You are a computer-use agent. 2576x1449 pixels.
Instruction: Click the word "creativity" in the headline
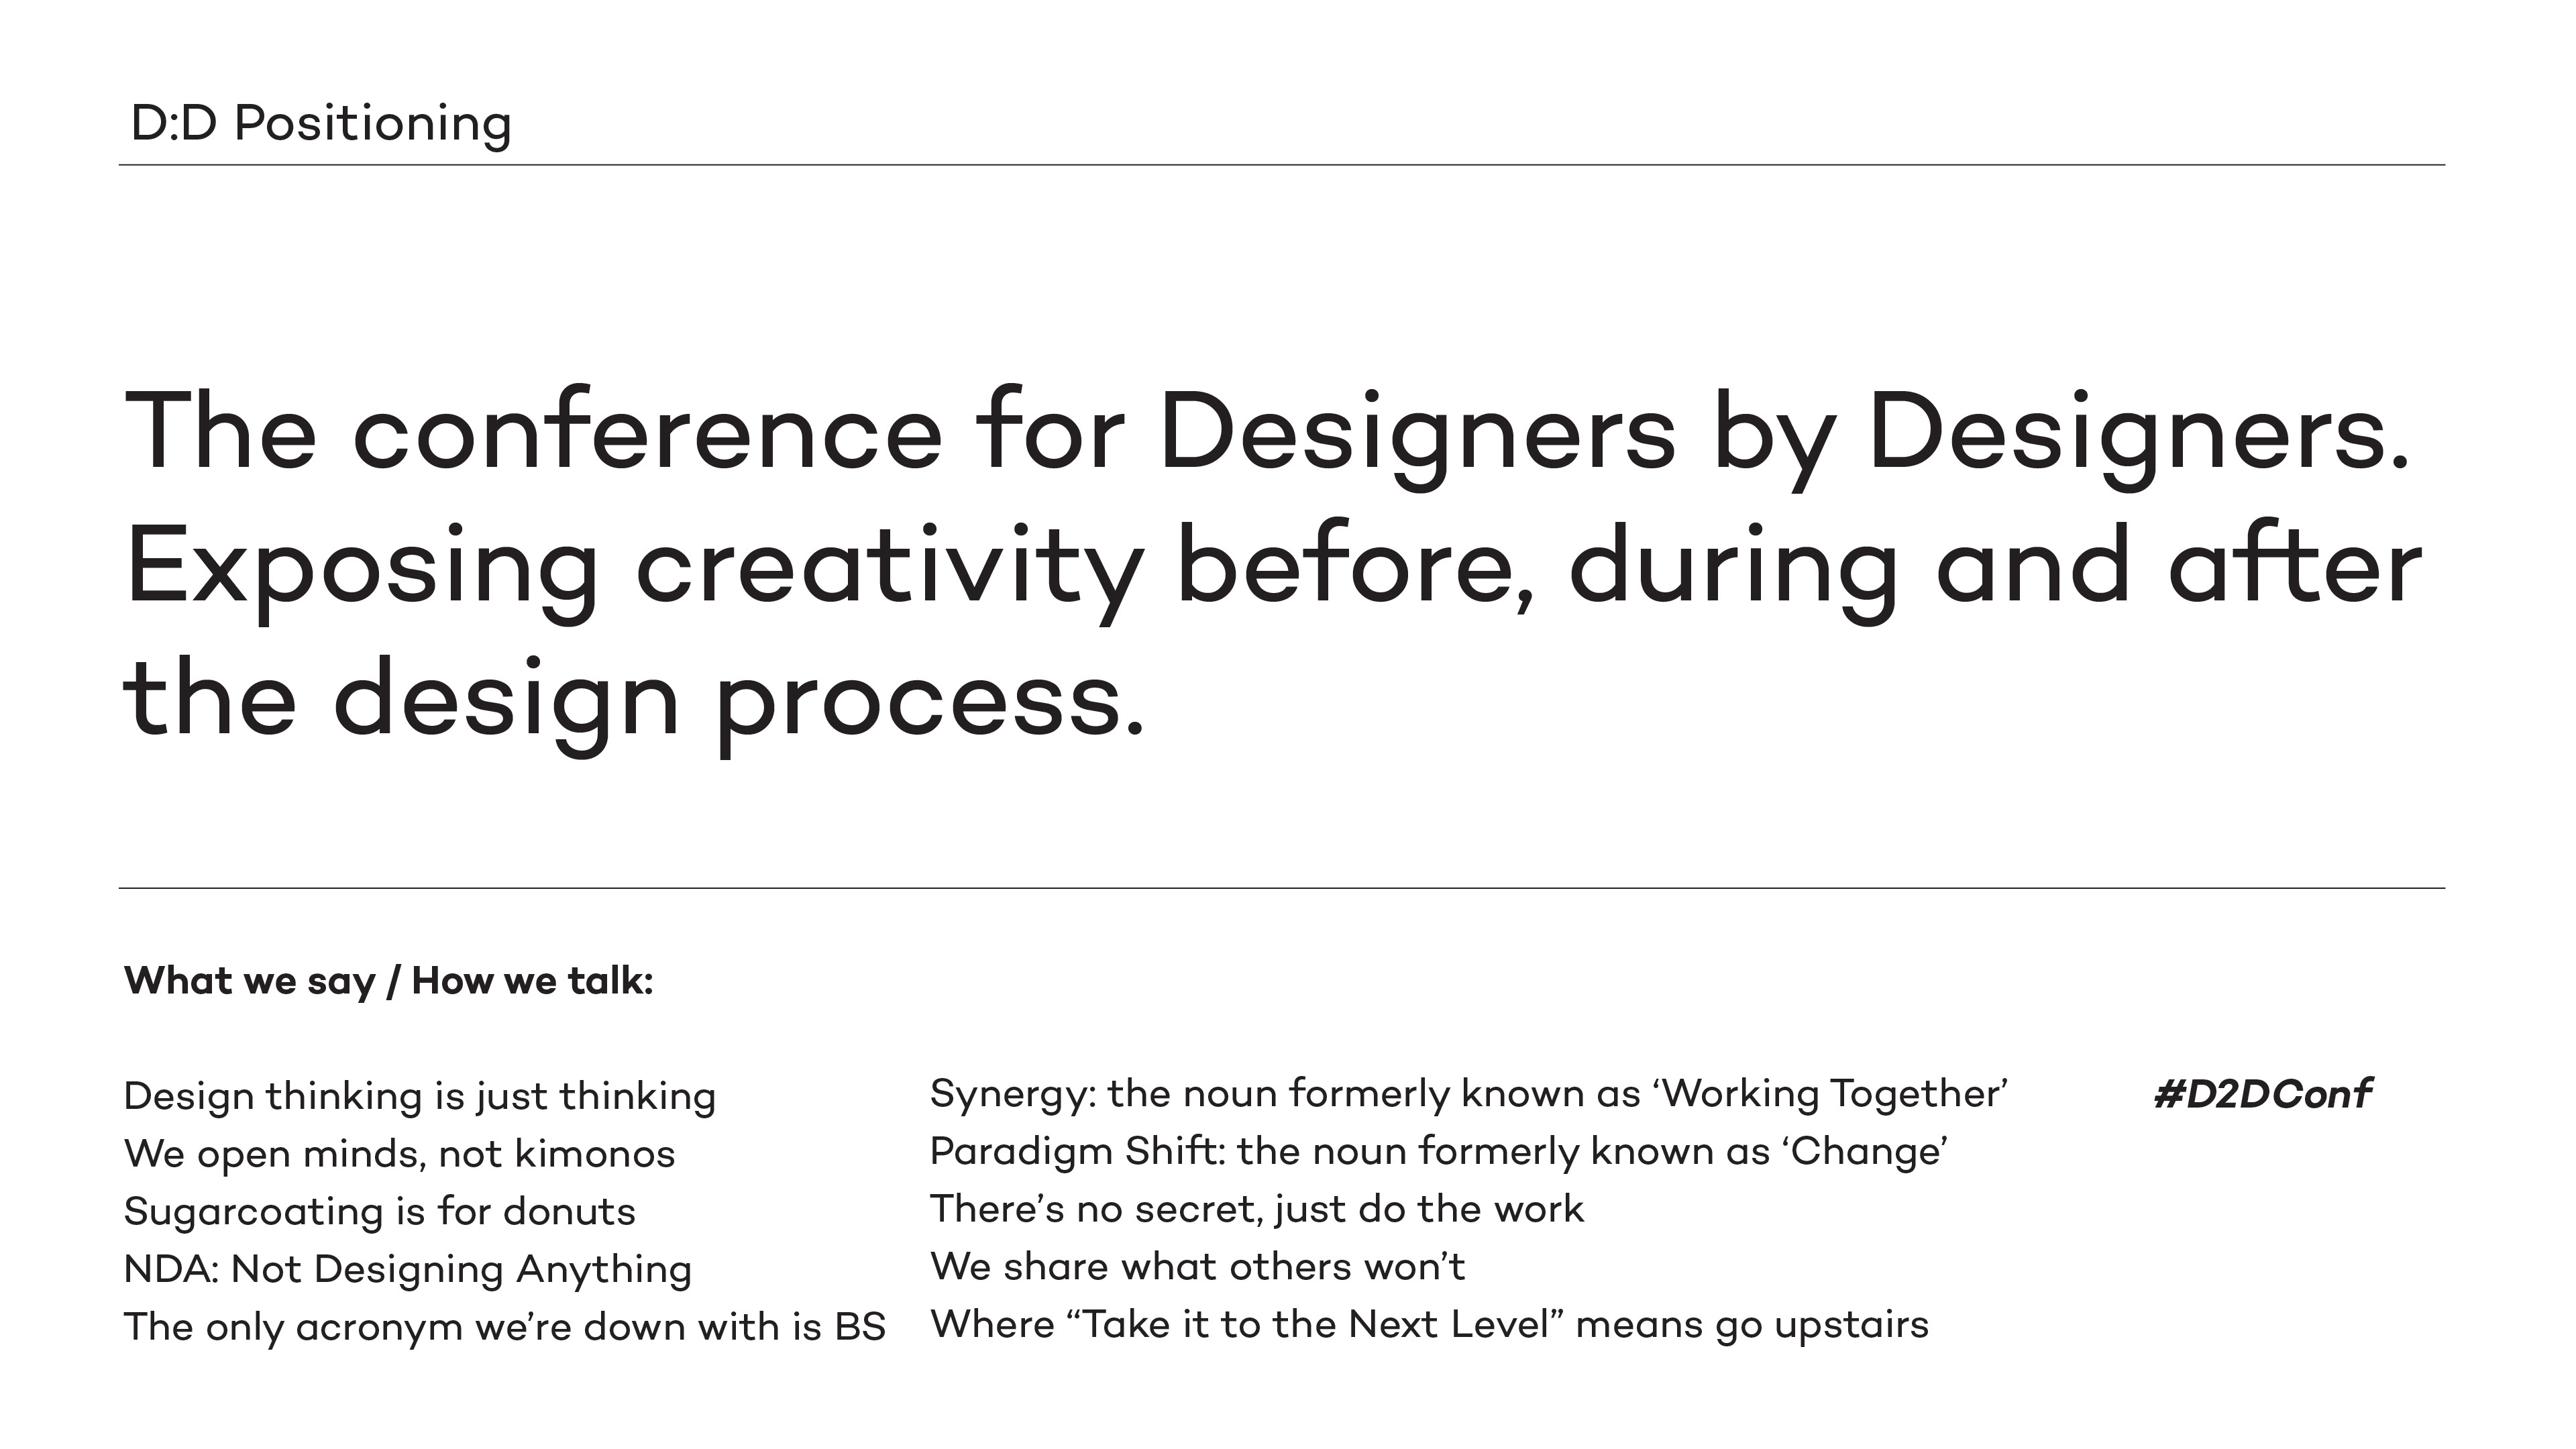pos(889,568)
